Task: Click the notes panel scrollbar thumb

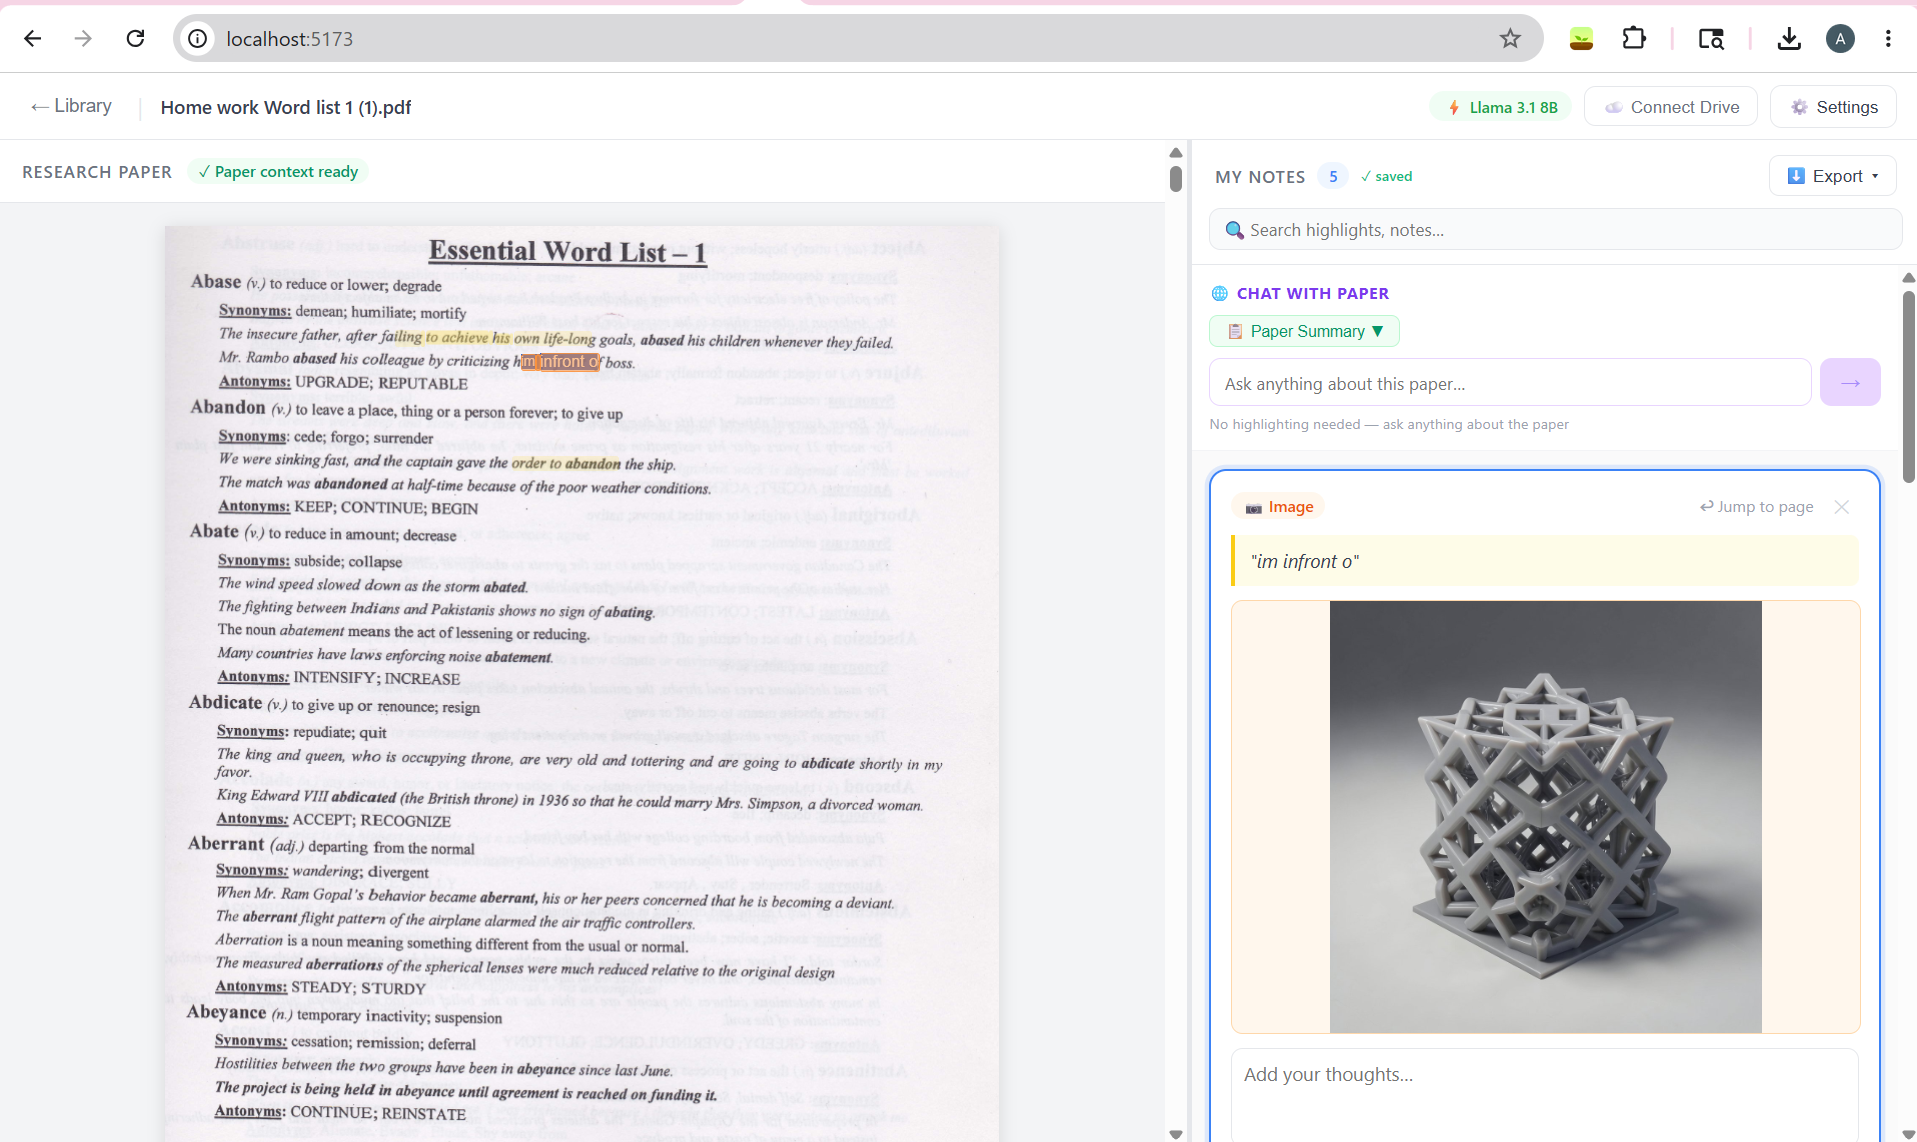Action: coord(1908,387)
